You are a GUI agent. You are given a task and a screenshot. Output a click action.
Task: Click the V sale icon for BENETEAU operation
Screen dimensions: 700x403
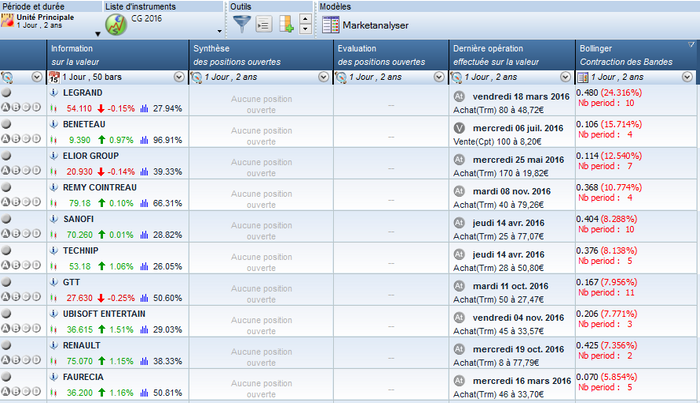459,128
